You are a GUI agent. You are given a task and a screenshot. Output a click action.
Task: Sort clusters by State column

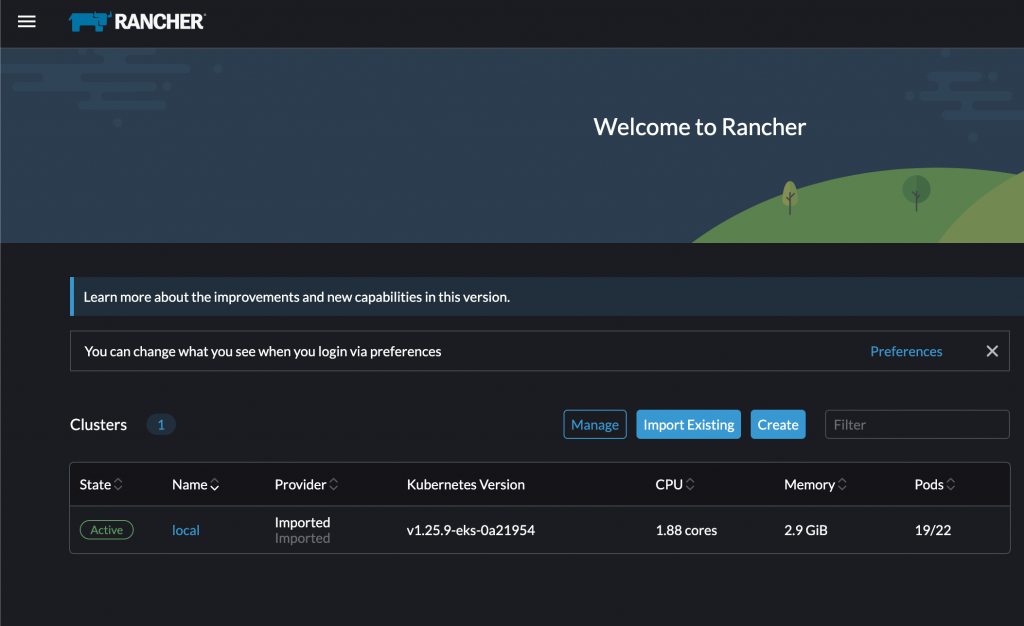(101, 484)
